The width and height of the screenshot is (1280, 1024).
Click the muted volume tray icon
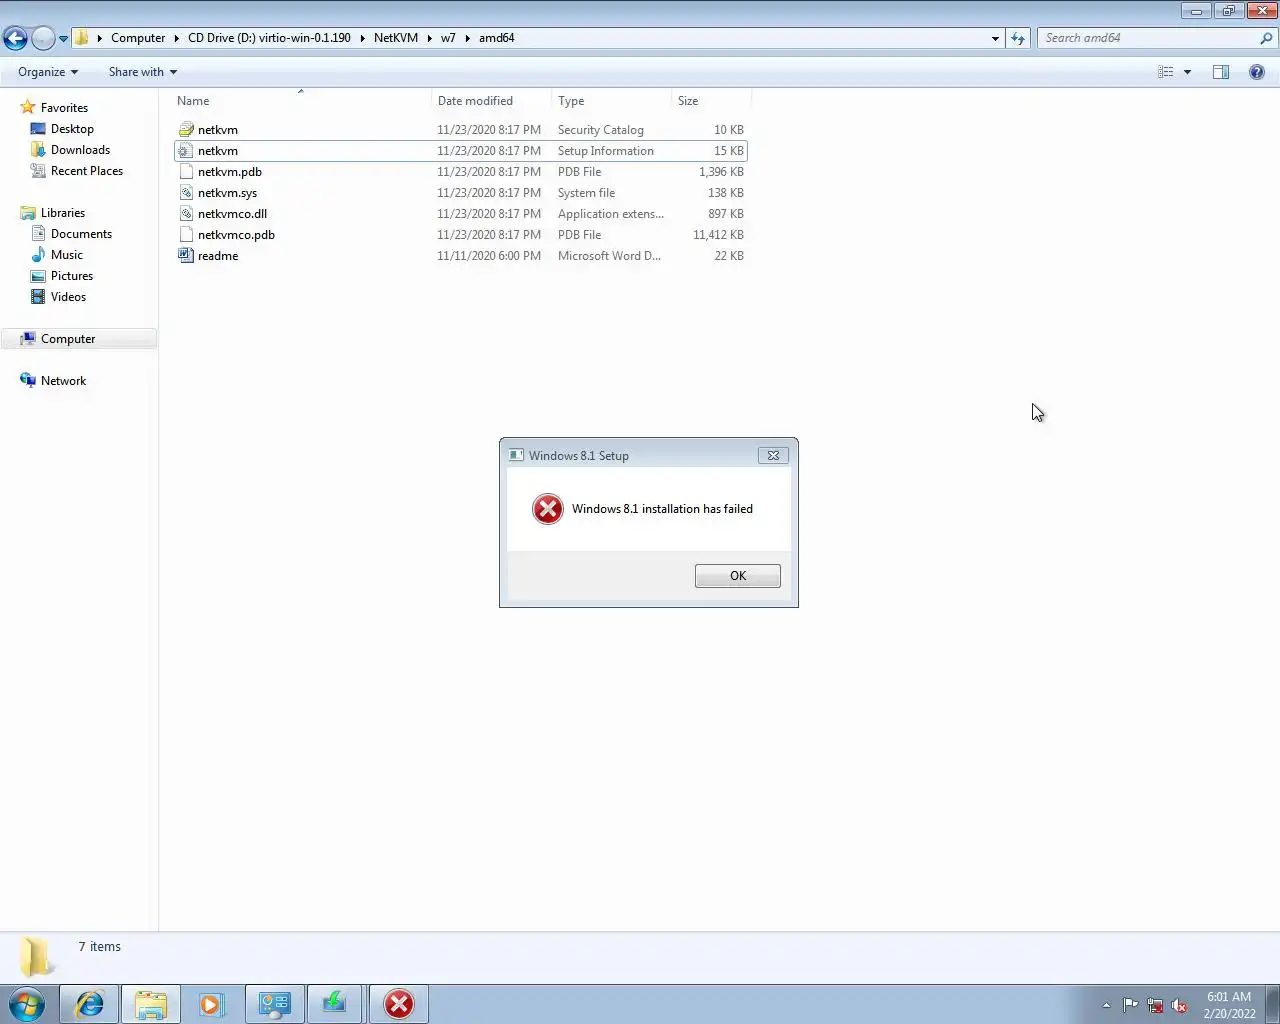pyautogui.click(x=1179, y=1005)
